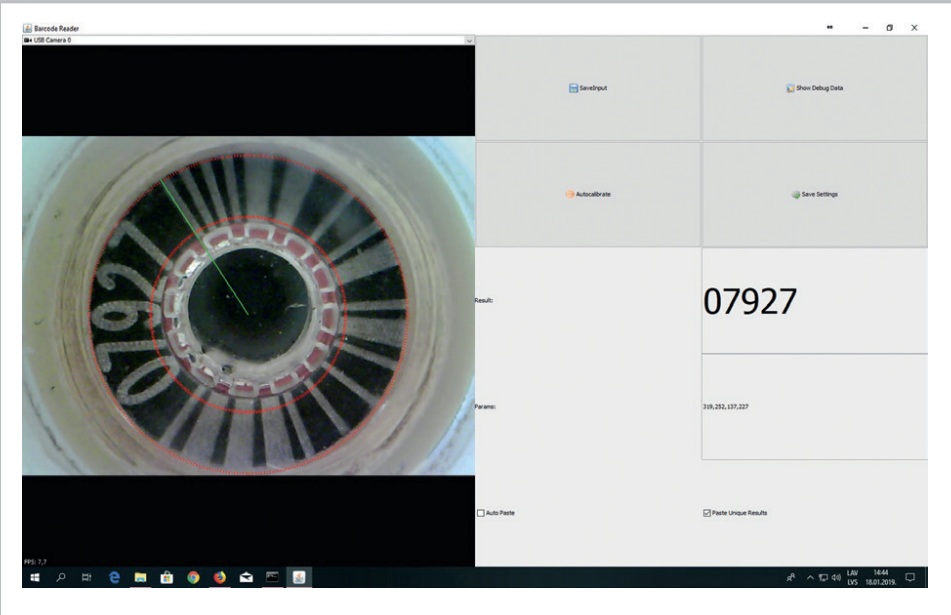Launch Google Chrome from taskbar

[193, 577]
